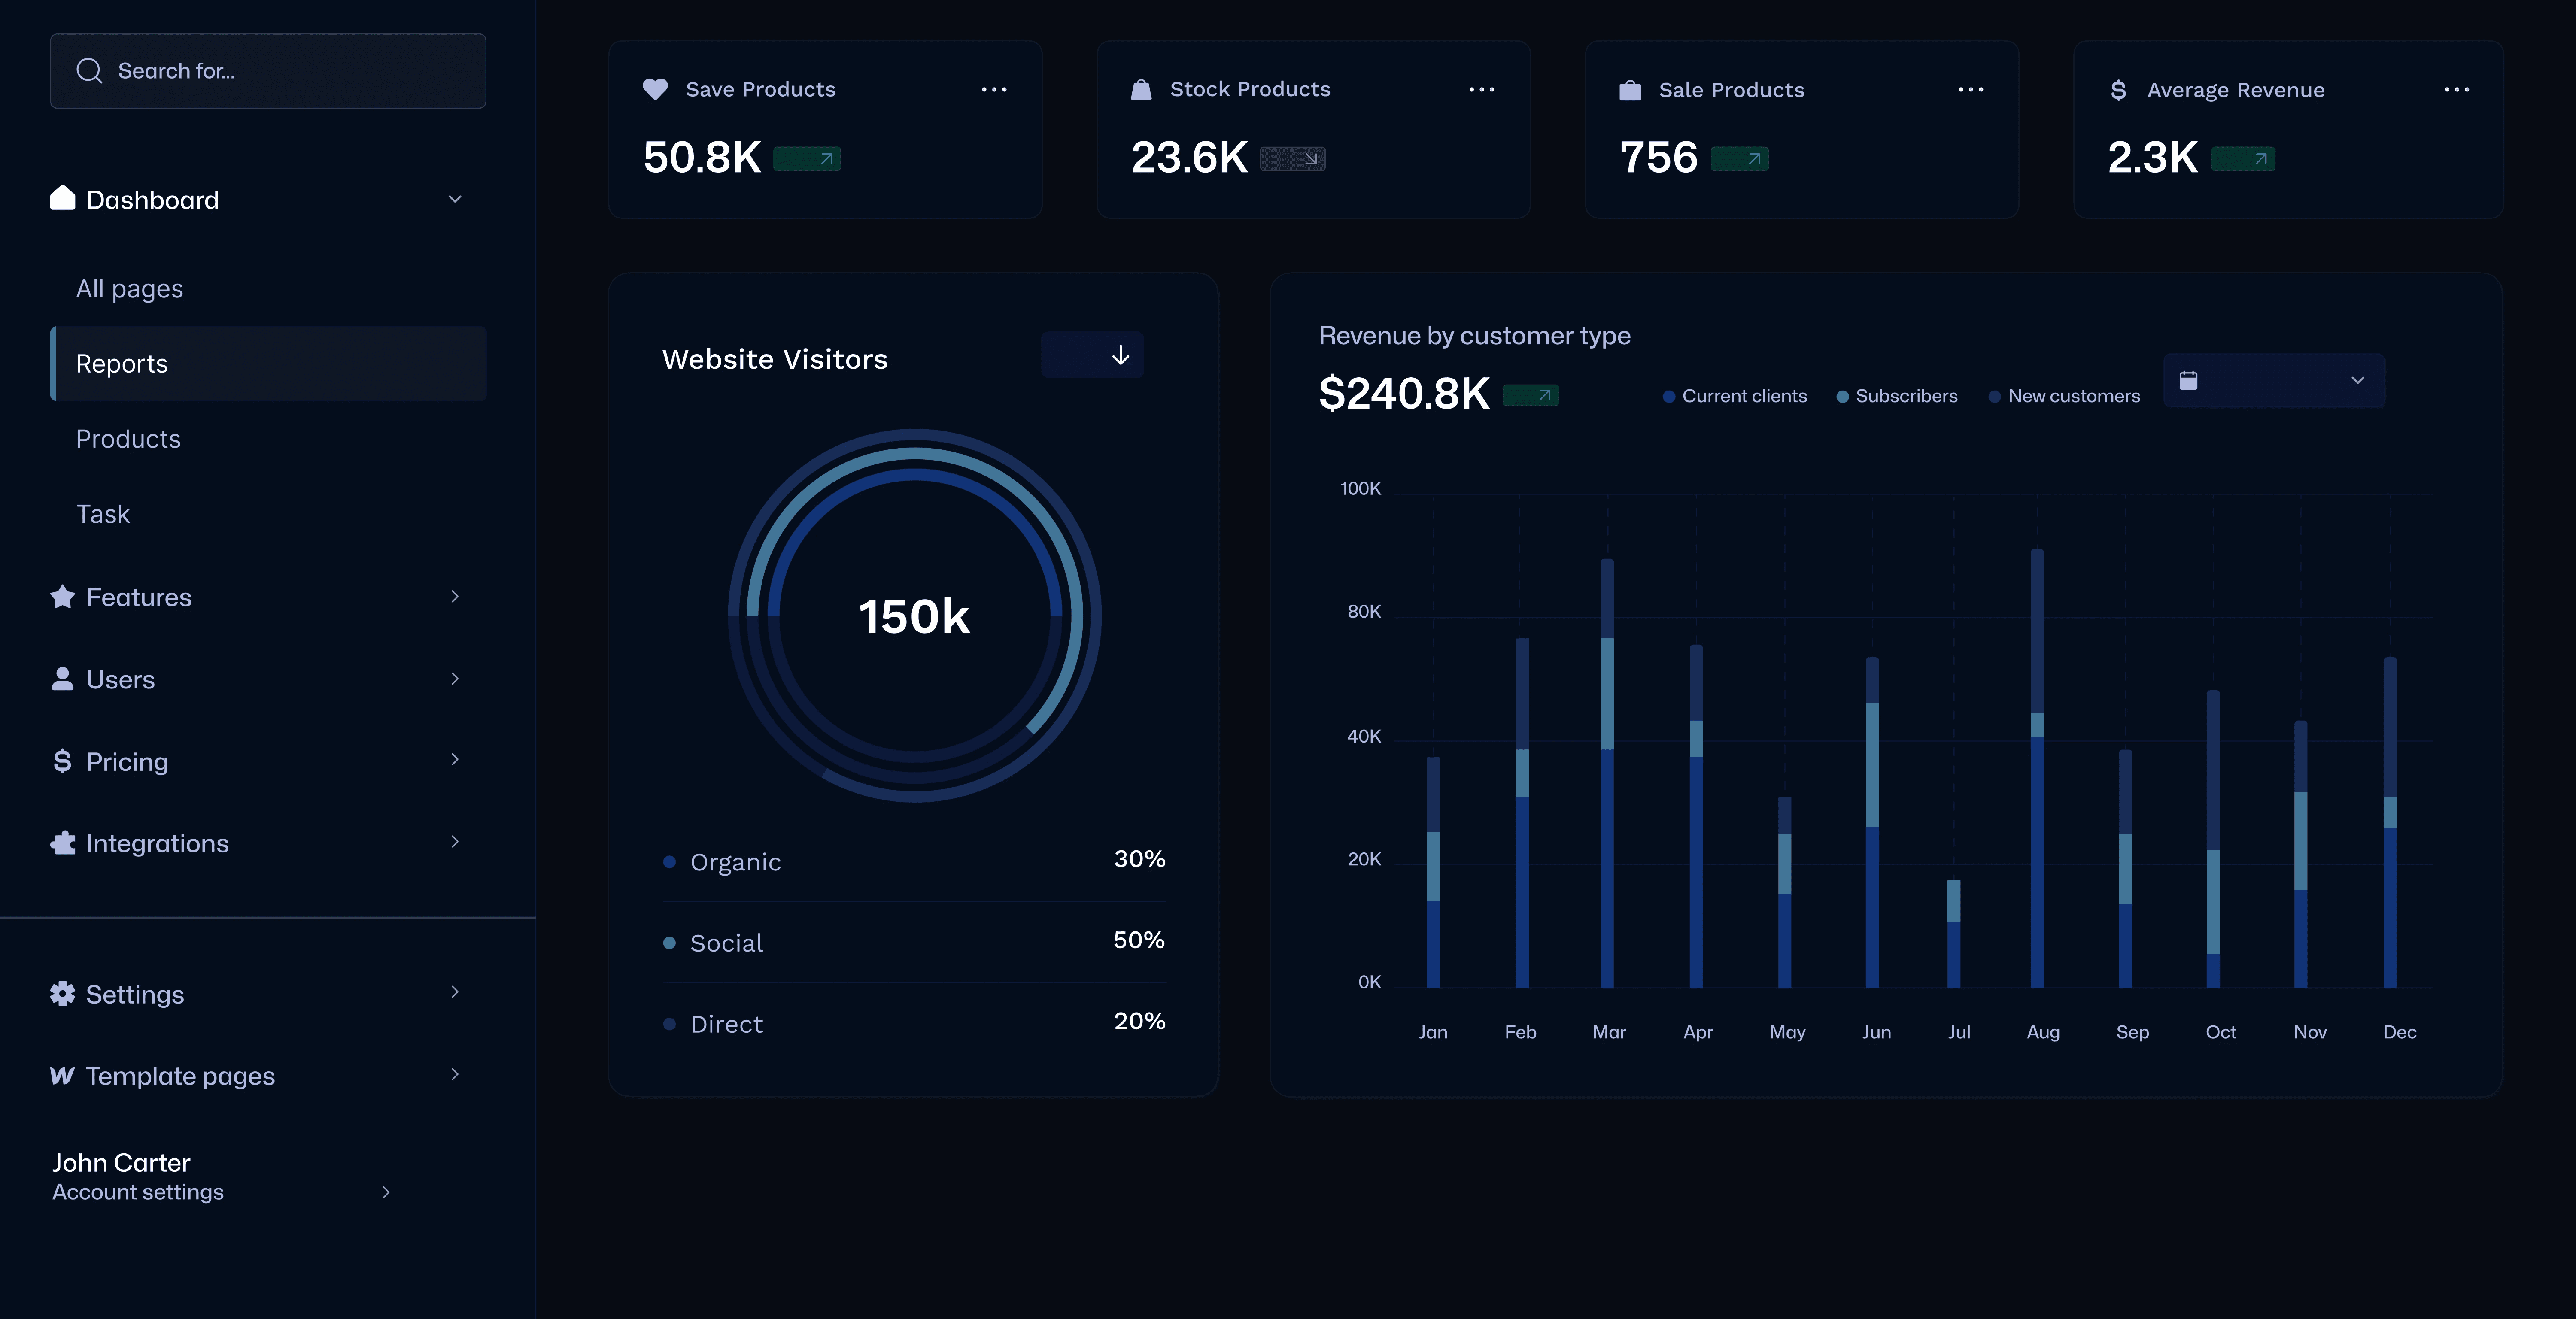Select the Integrations puzzle icon
The height and width of the screenshot is (1319, 2576).
pos(62,842)
